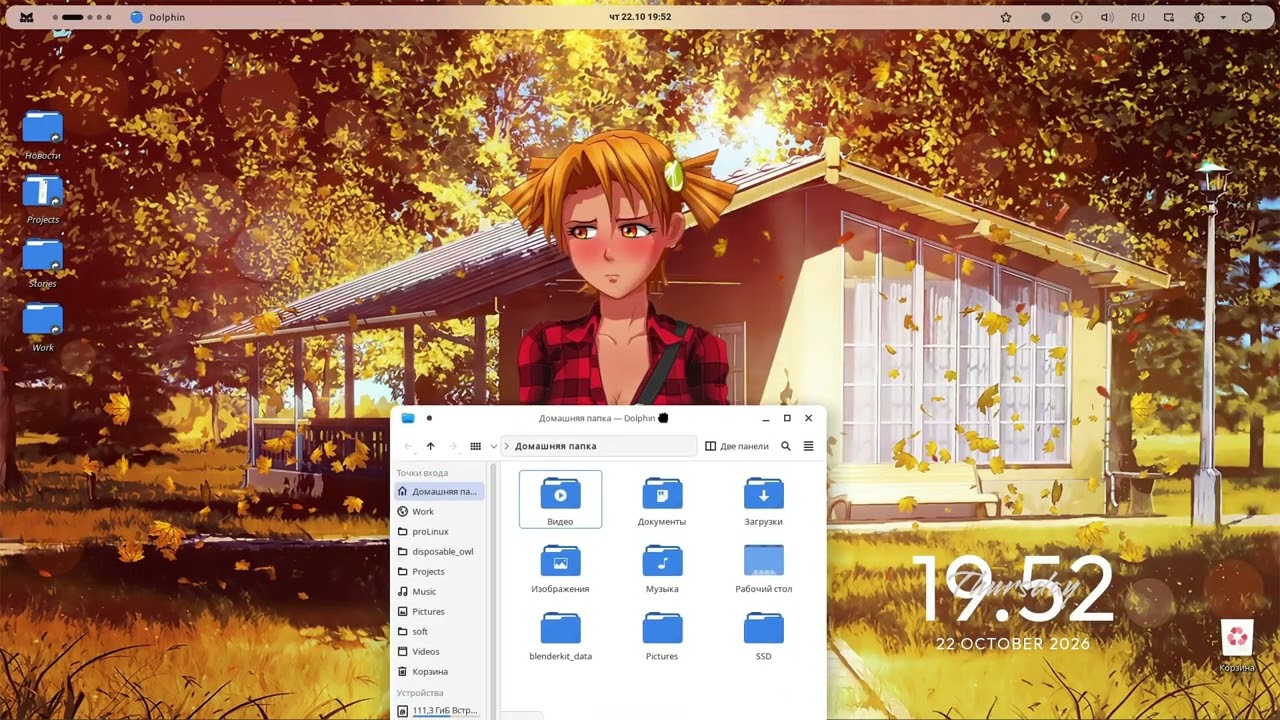Open the Изображения folder
This screenshot has height=720, width=1280.
(560, 568)
